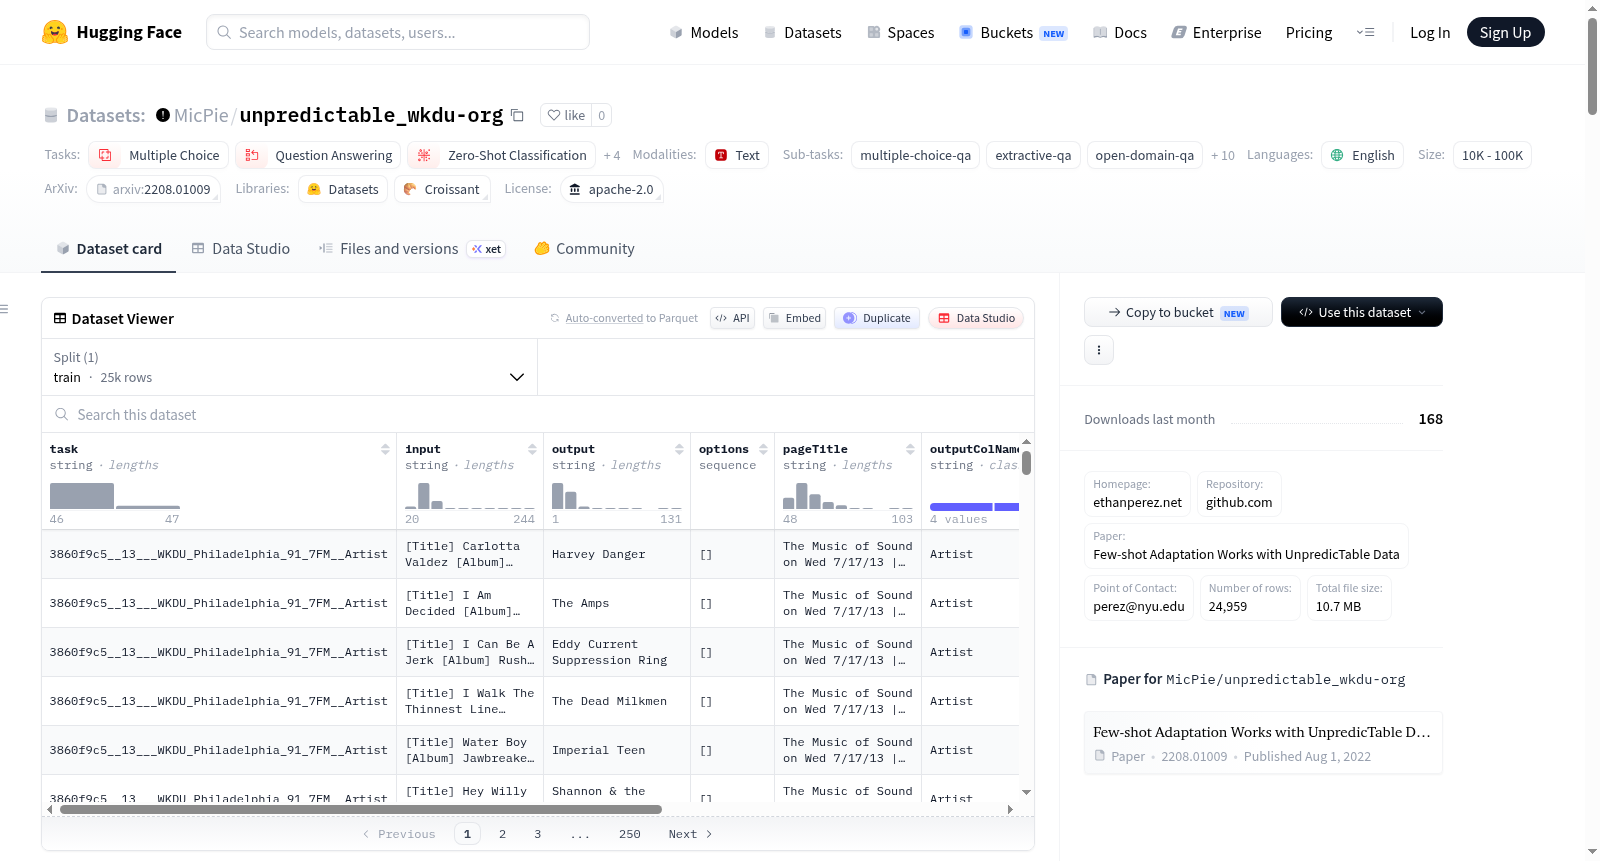Click the open-domain-qa sub-task tag
The image size is (1600, 861).
1144,155
